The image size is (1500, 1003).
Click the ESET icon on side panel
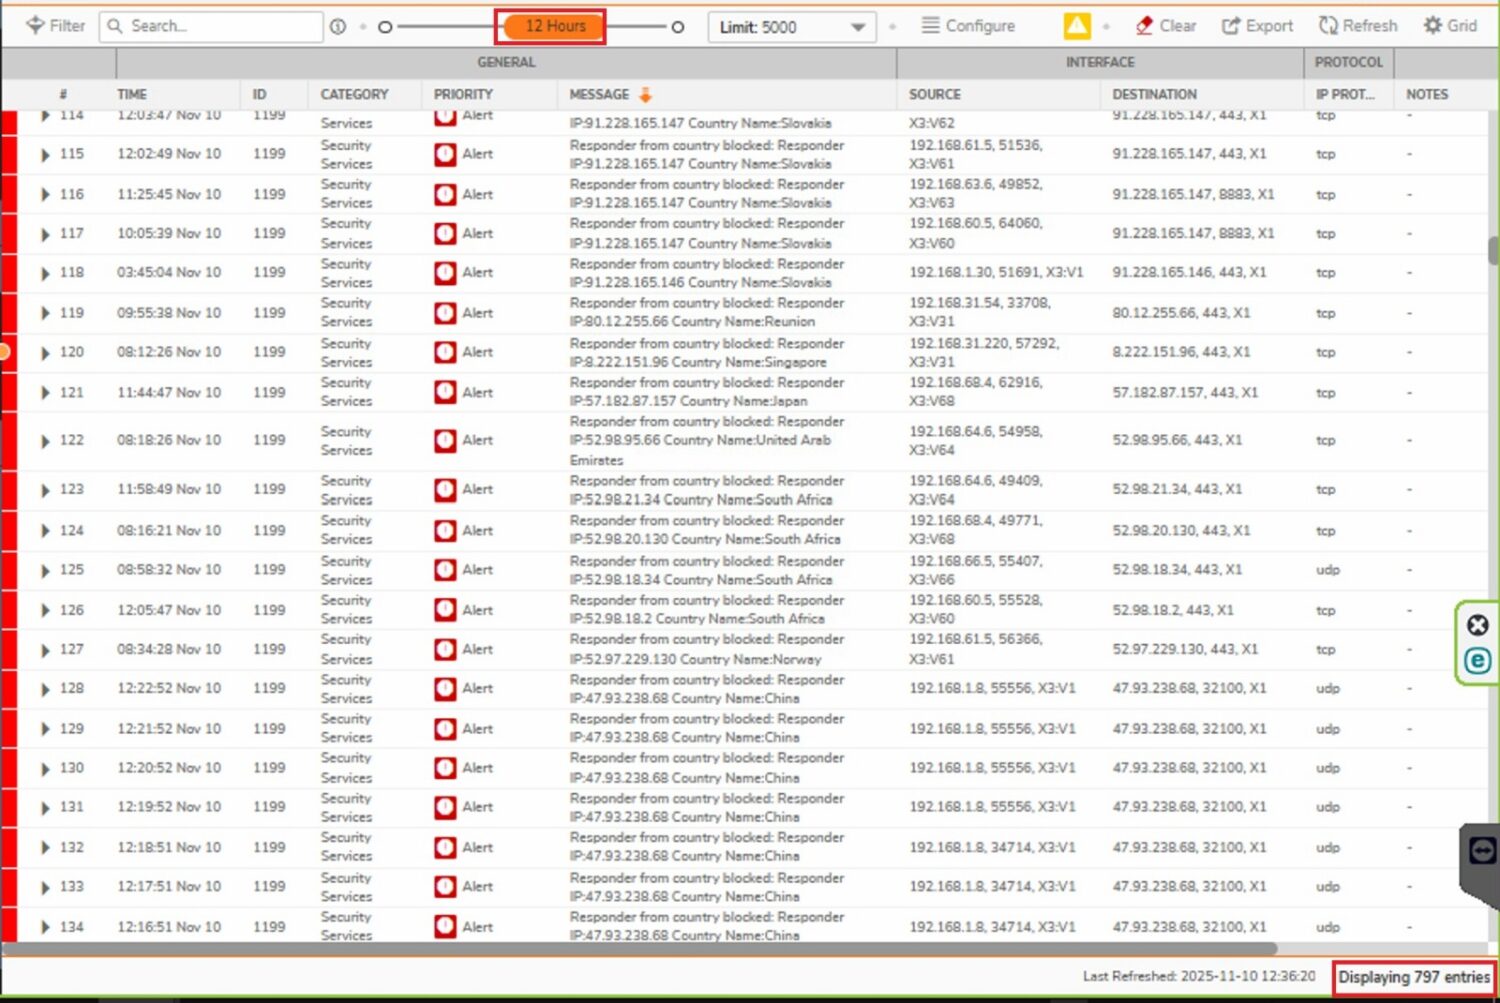tap(1477, 661)
